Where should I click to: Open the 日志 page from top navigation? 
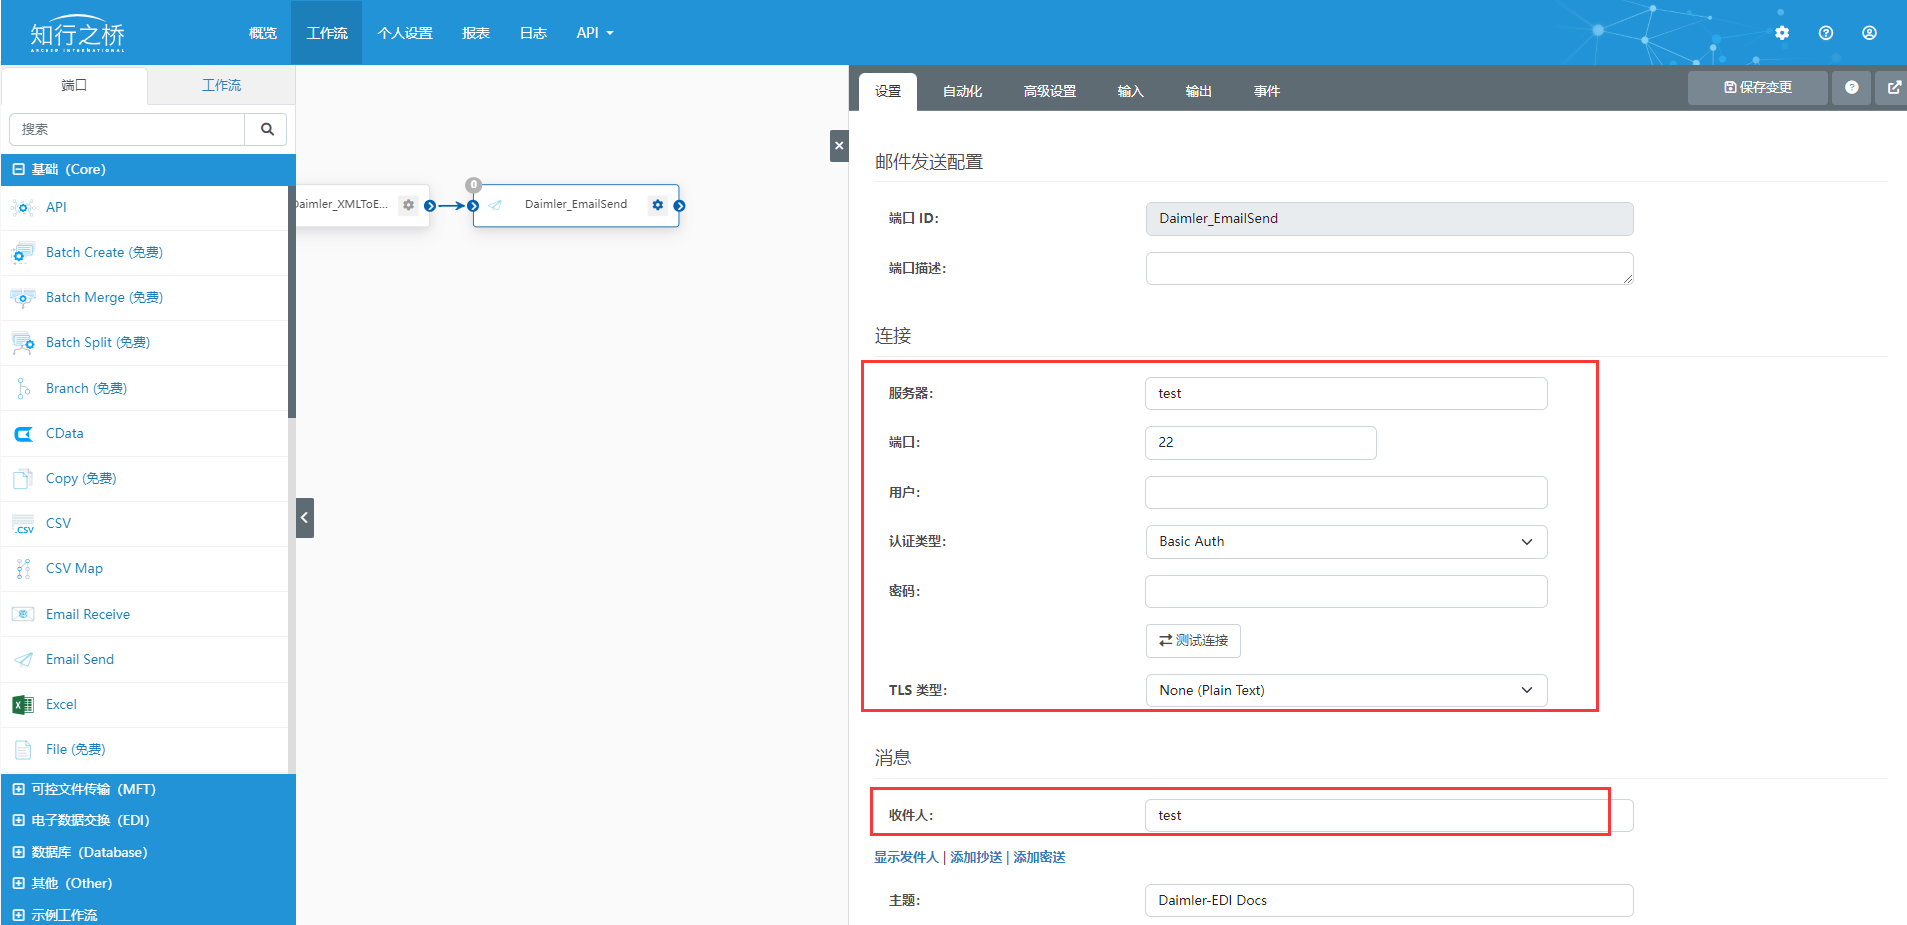pyautogui.click(x=533, y=32)
